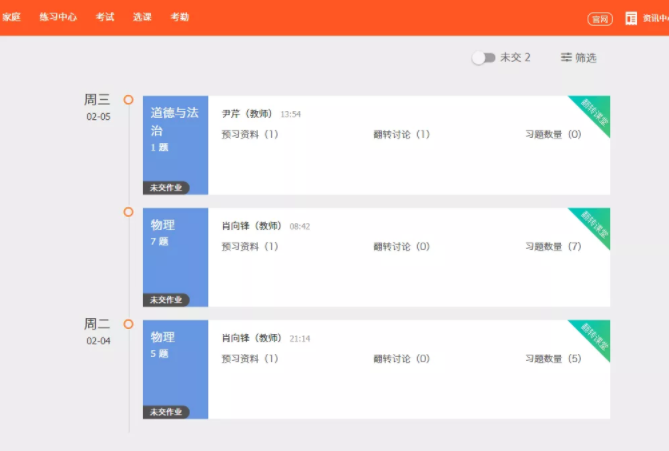Open 考勤 attendance page
Screen dimensions: 669x451
pyautogui.click(x=179, y=17)
